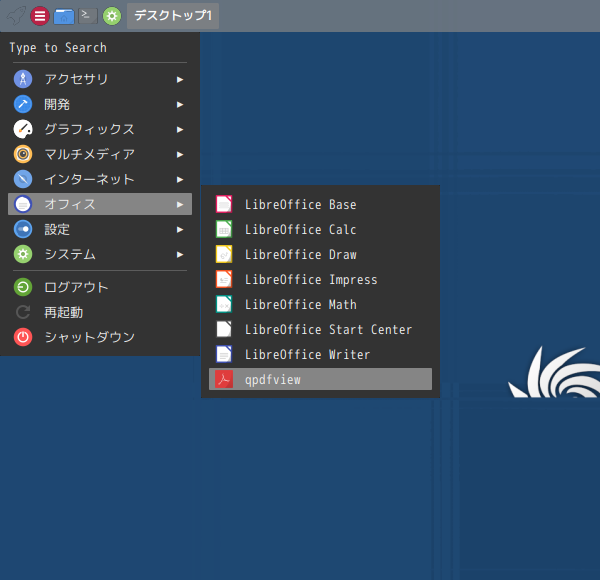Expand submenu arrow next to 開発

click(180, 104)
